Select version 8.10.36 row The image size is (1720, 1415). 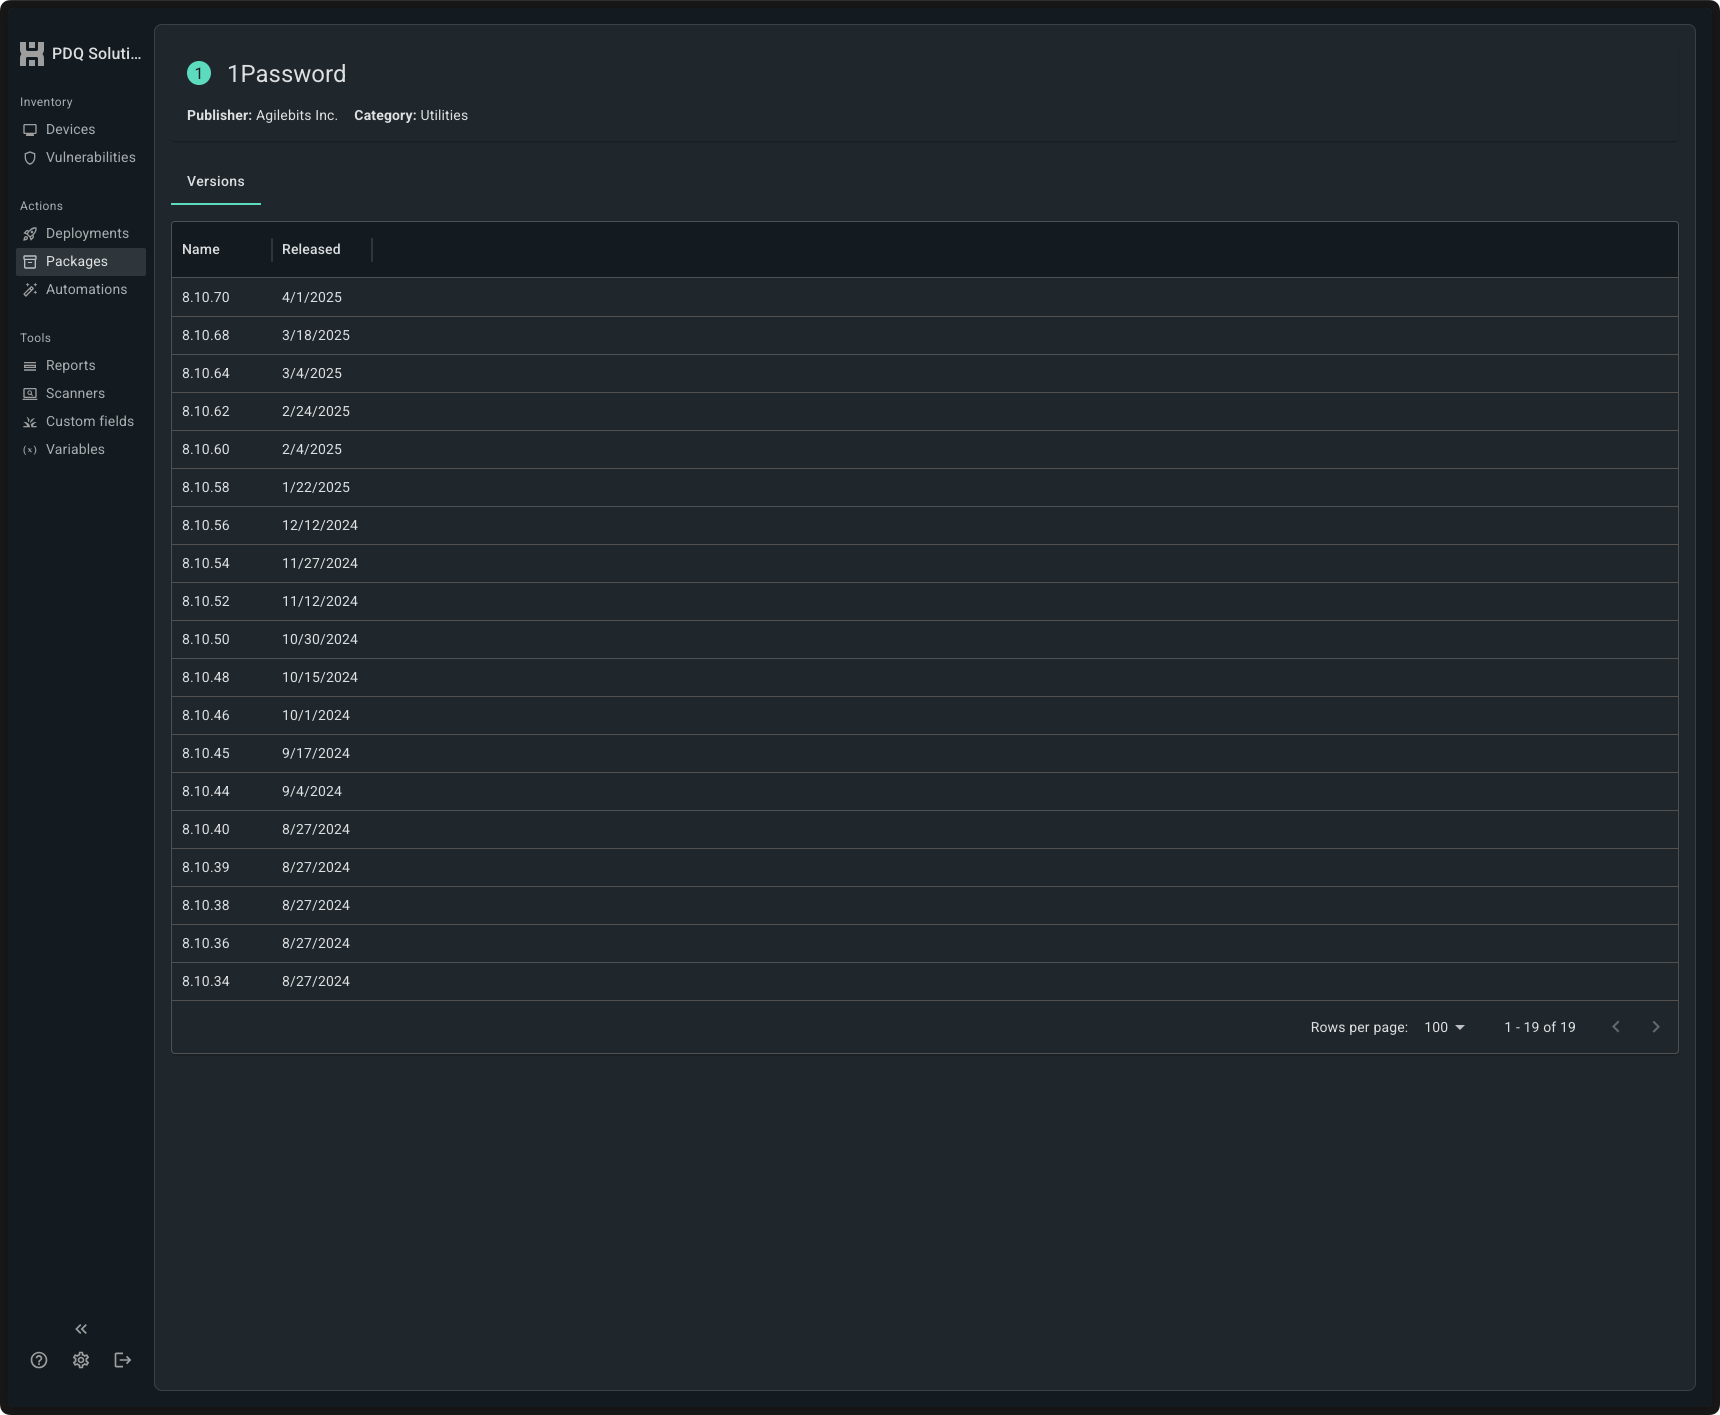[925, 944]
